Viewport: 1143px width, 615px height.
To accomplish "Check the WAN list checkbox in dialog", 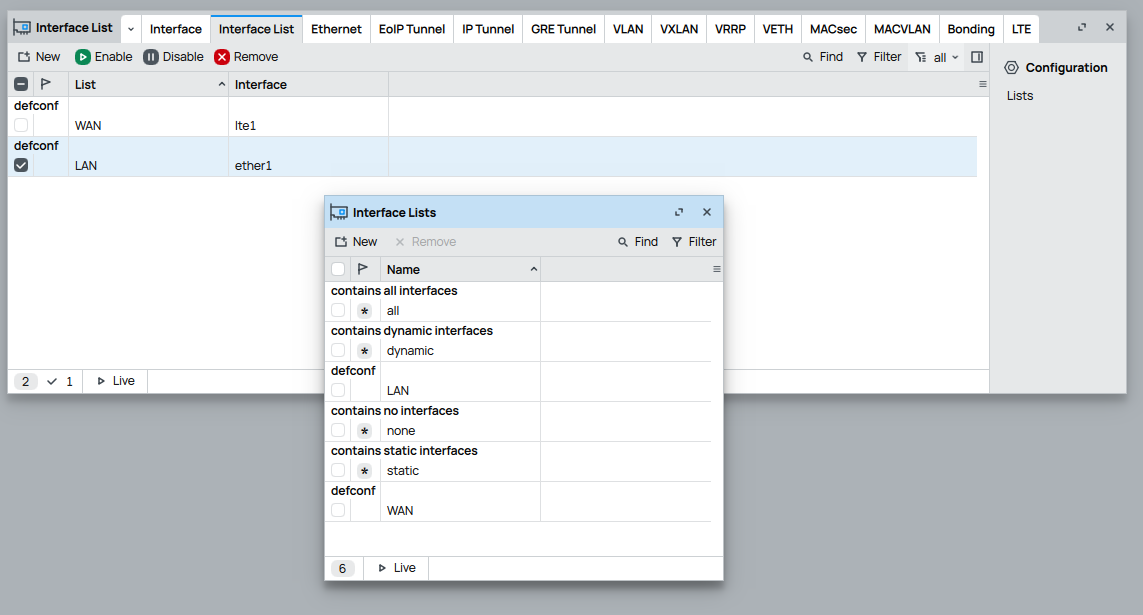I will point(338,511).
